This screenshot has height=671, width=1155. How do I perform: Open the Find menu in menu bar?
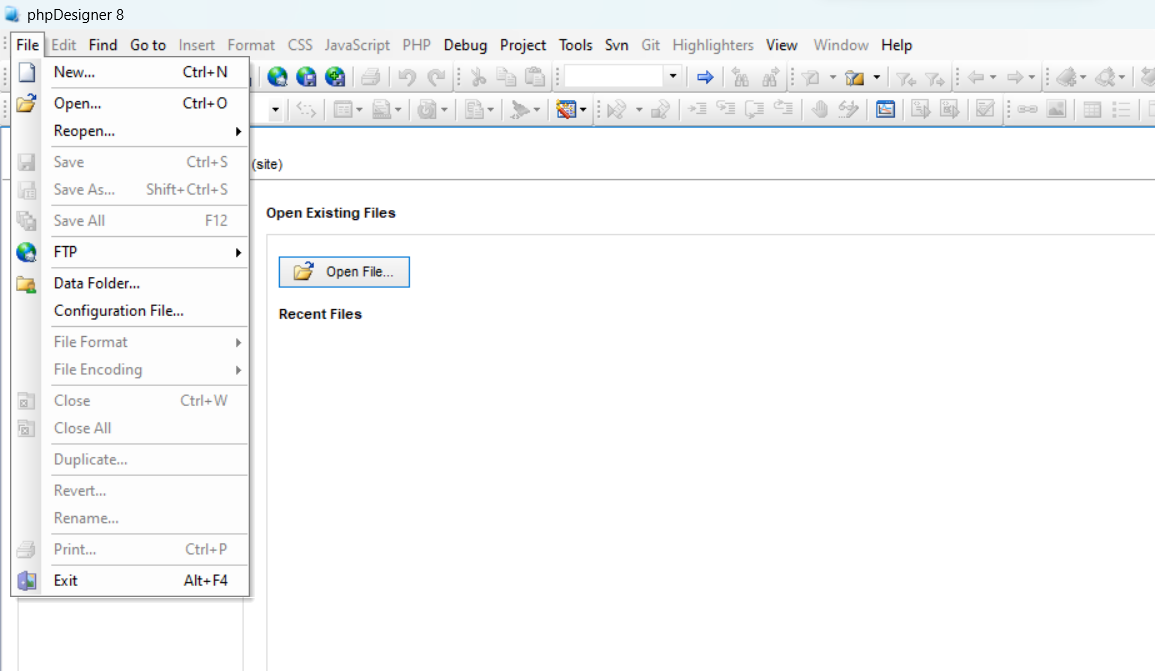103,45
